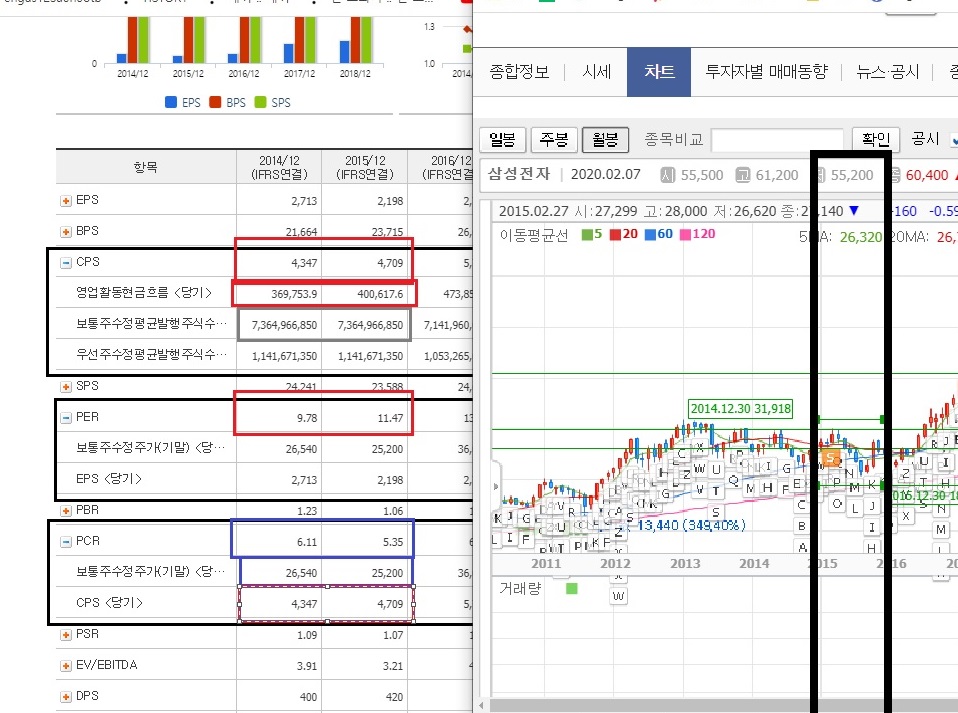Click the 20-day moving average swatch
Screen dimensions: 958x713
click(x=615, y=234)
